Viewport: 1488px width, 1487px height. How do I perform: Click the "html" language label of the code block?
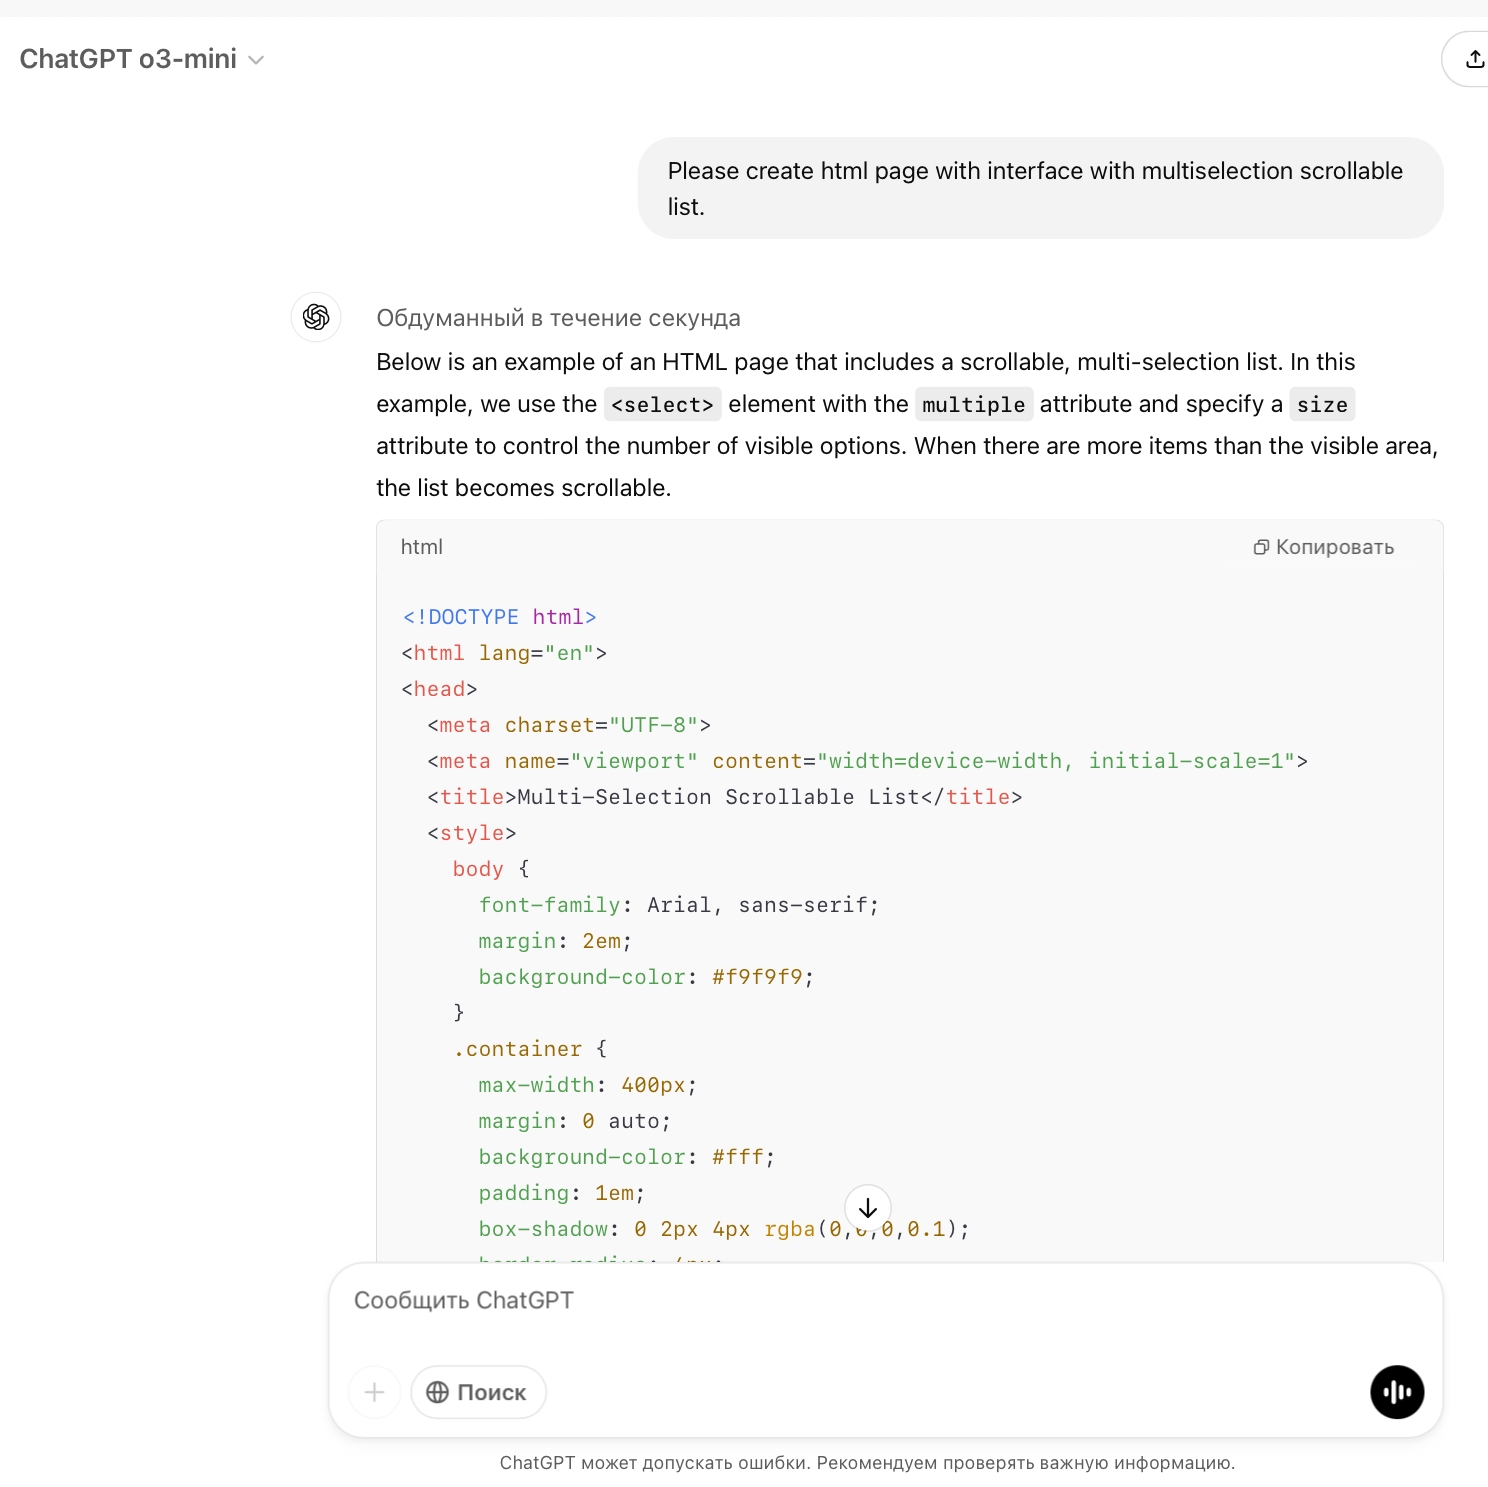click(421, 547)
